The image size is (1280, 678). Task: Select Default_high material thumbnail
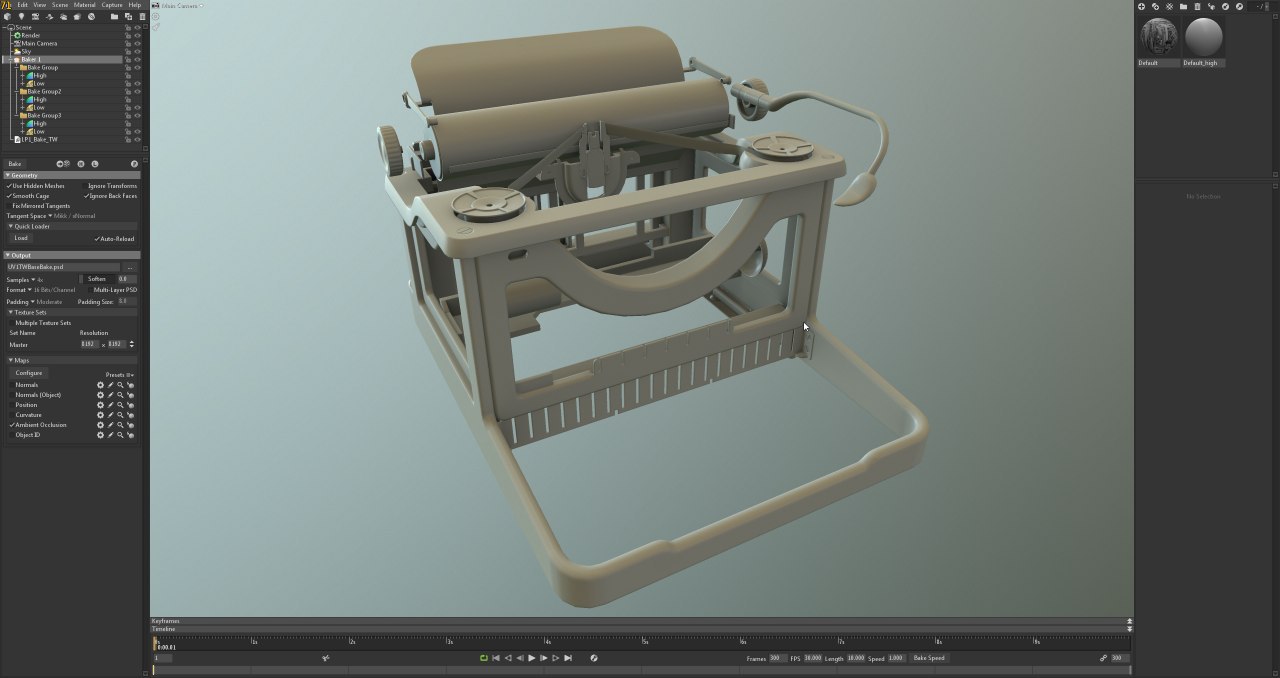point(1203,37)
